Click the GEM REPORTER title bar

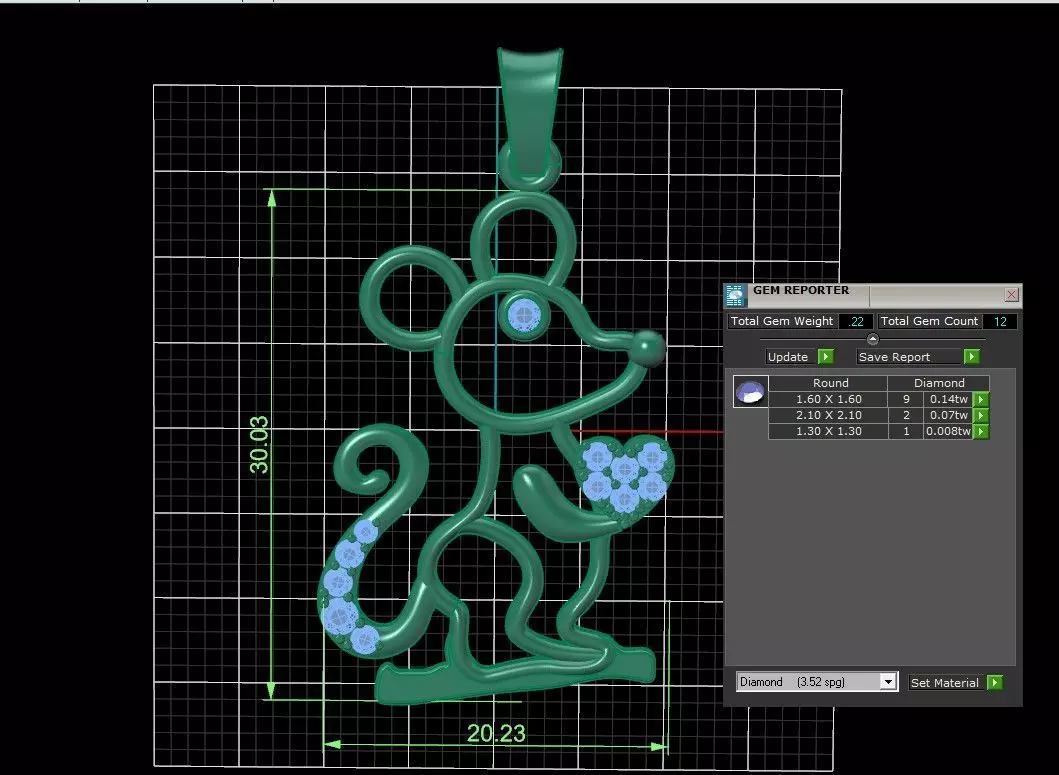pyautogui.click(x=875, y=295)
